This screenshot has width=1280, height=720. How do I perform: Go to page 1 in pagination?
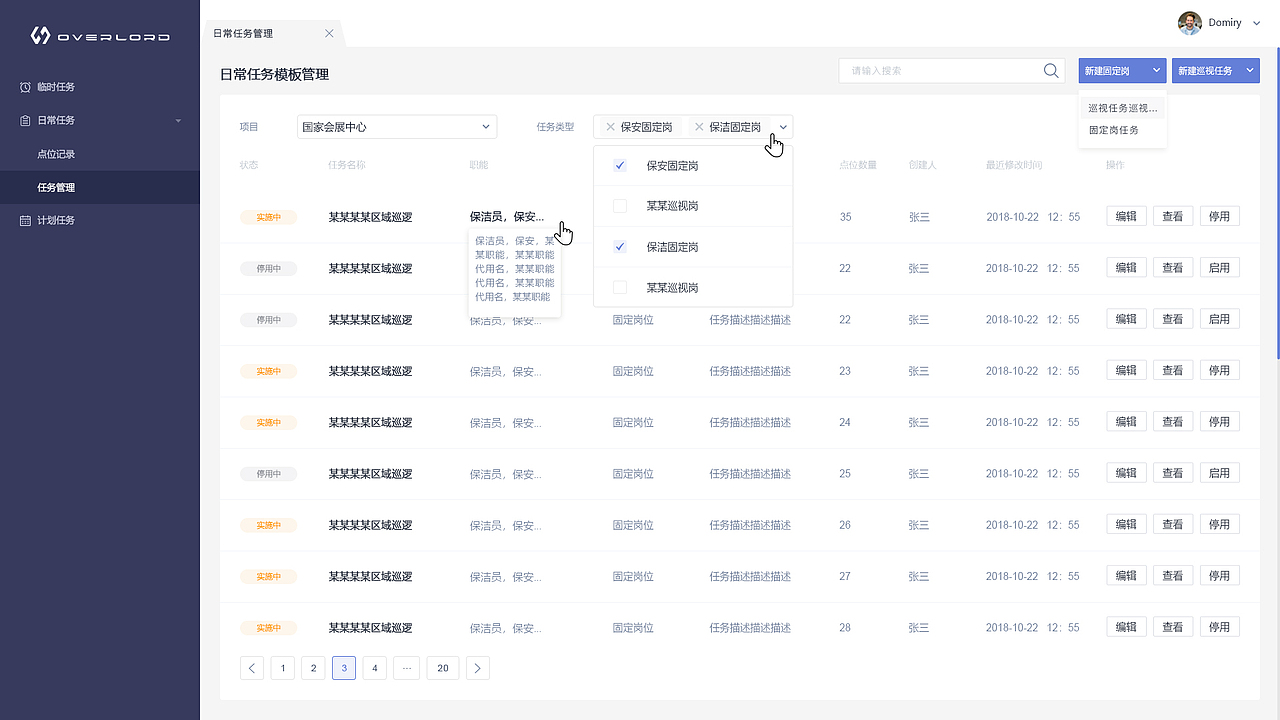click(283, 668)
